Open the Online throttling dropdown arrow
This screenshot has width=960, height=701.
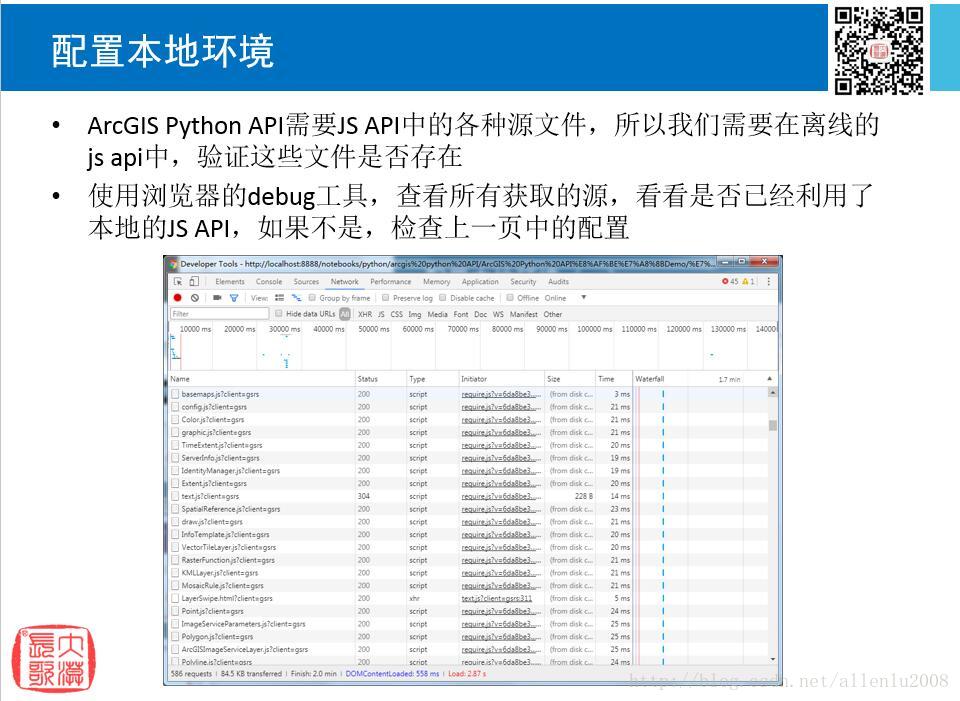[x=583, y=298]
